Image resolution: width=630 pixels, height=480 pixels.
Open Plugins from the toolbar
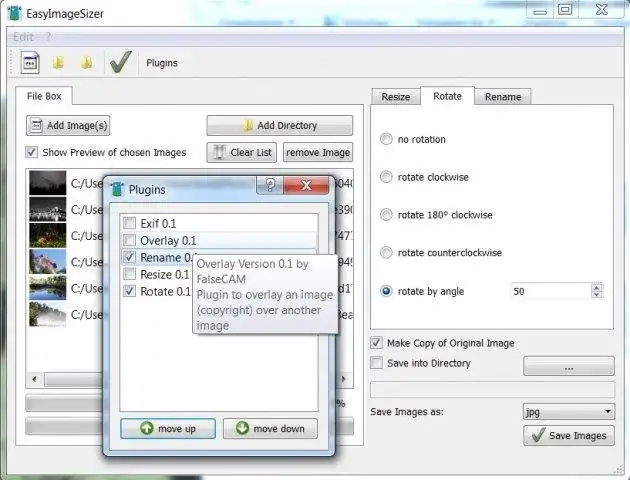162,63
